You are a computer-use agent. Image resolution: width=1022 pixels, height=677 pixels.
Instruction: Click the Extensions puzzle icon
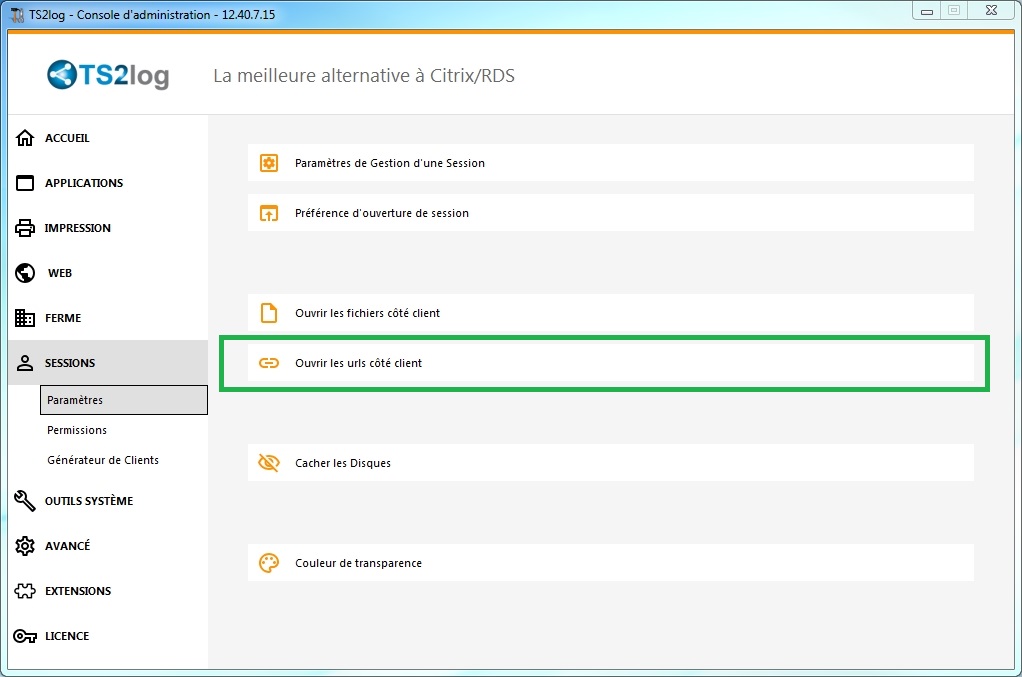point(25,591)
